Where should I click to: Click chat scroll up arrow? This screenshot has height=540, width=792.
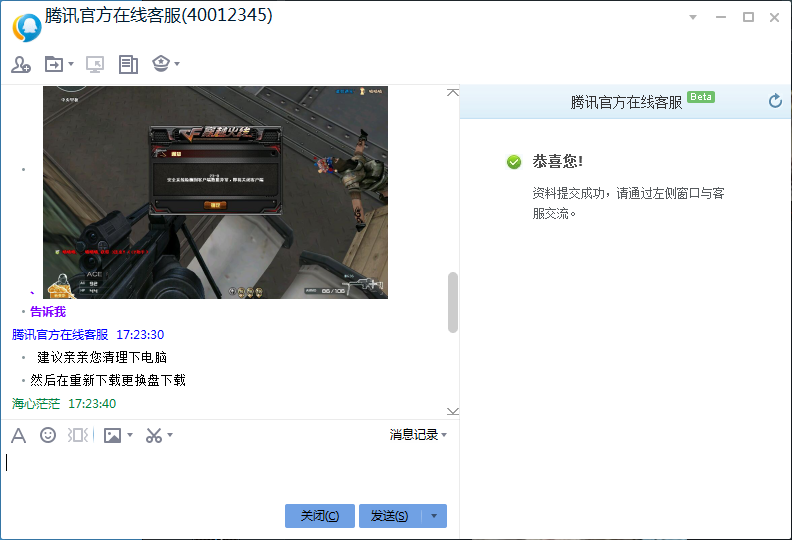(x=453, y=92)
